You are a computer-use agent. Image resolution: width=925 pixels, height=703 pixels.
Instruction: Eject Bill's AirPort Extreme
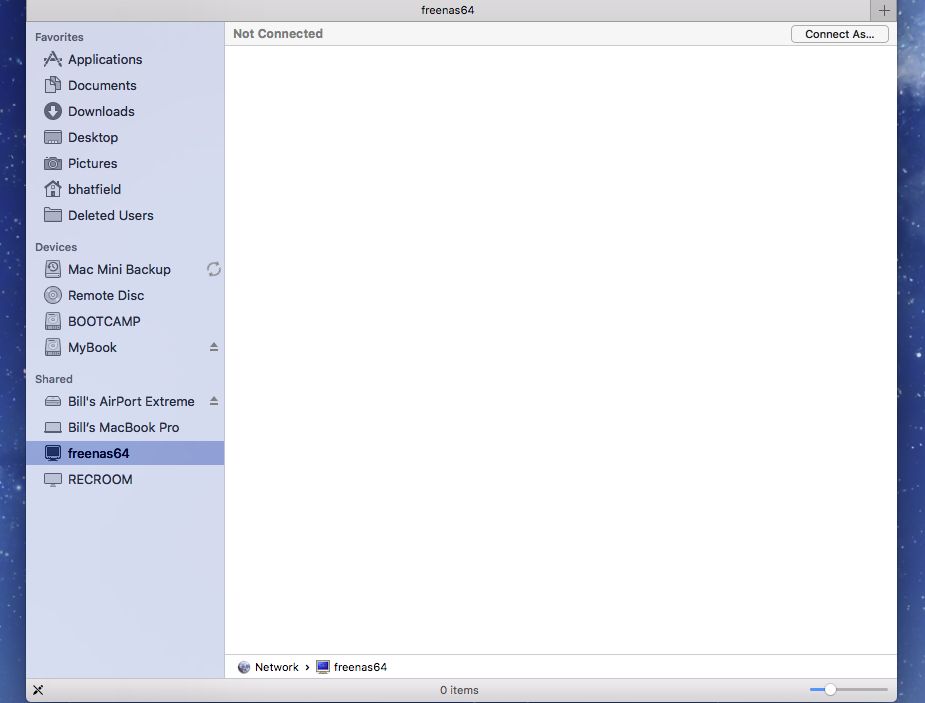214,401
